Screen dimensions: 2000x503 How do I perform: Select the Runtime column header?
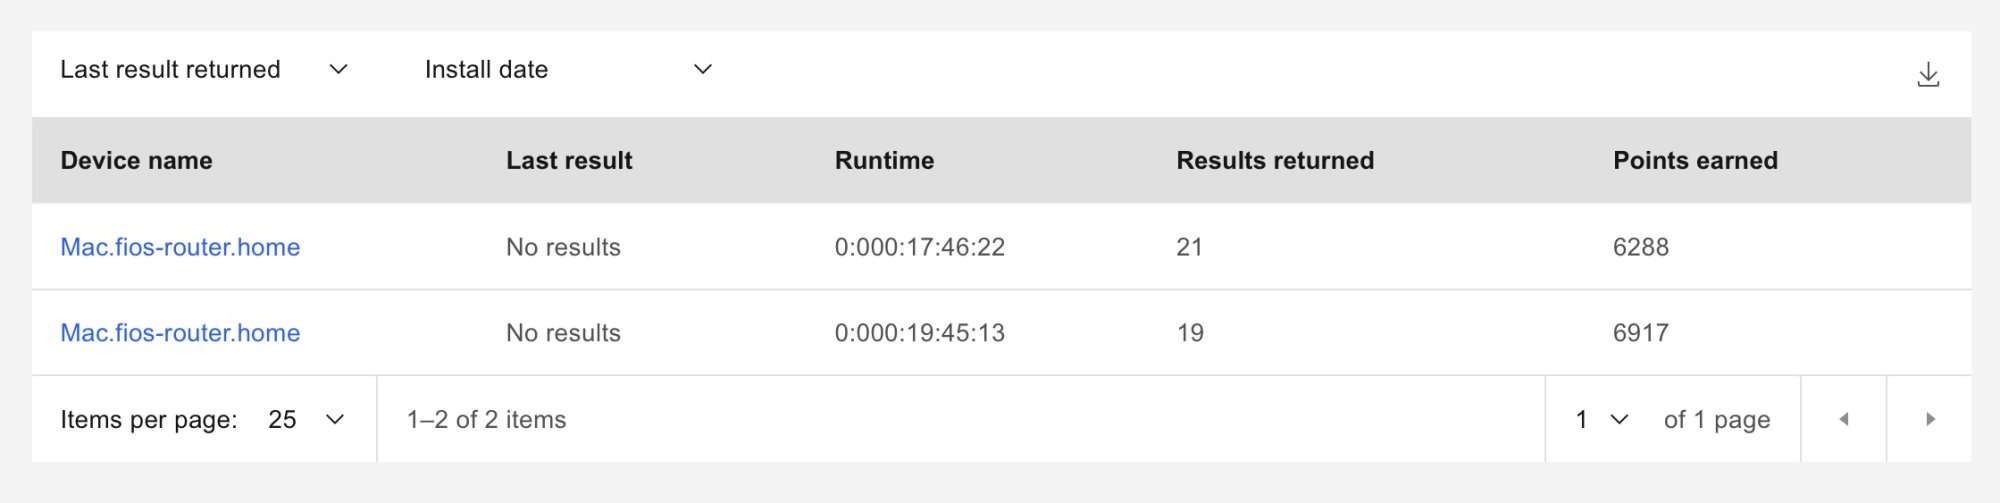click(884, 161)
